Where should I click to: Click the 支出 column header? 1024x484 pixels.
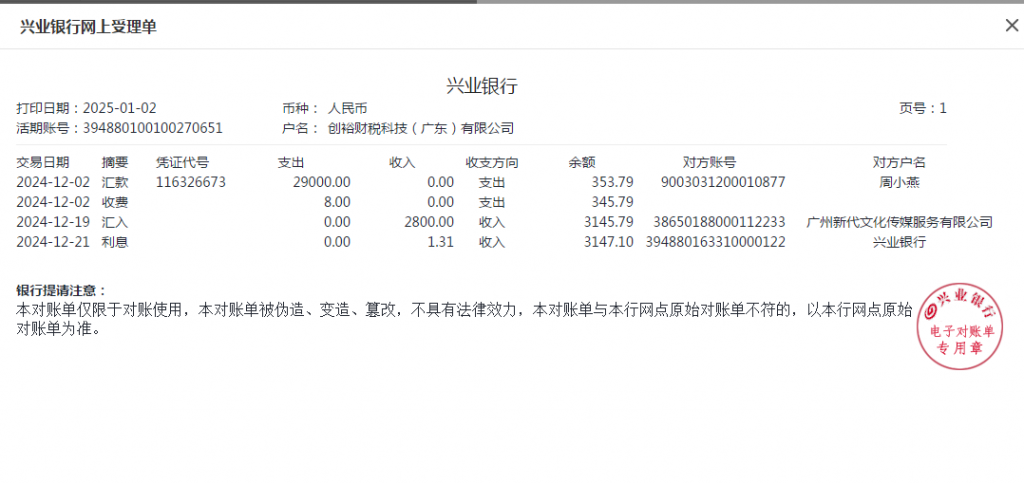point(291,163)
